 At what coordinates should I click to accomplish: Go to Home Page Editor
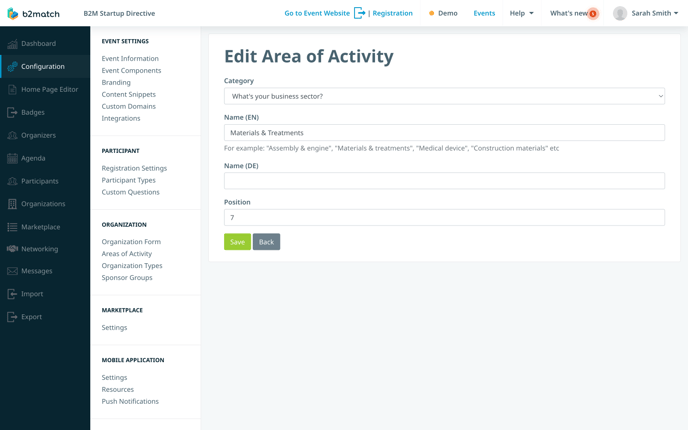click(50, 90)
